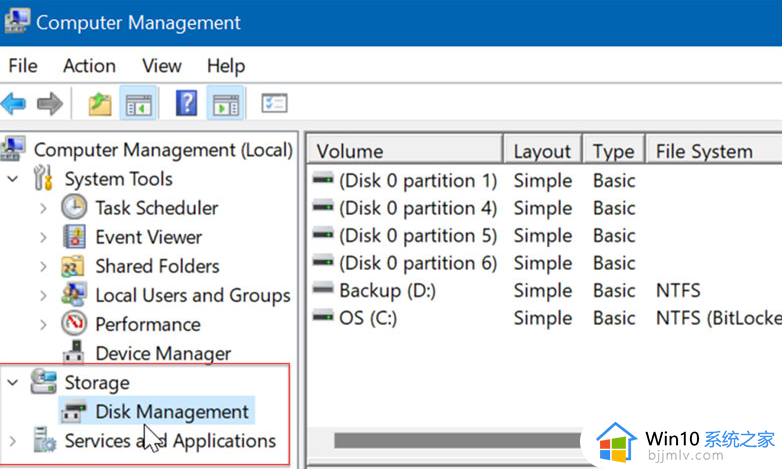
Task: Click the Event Viewer icon
Action: pyautogui.click(x=74, y=236)
